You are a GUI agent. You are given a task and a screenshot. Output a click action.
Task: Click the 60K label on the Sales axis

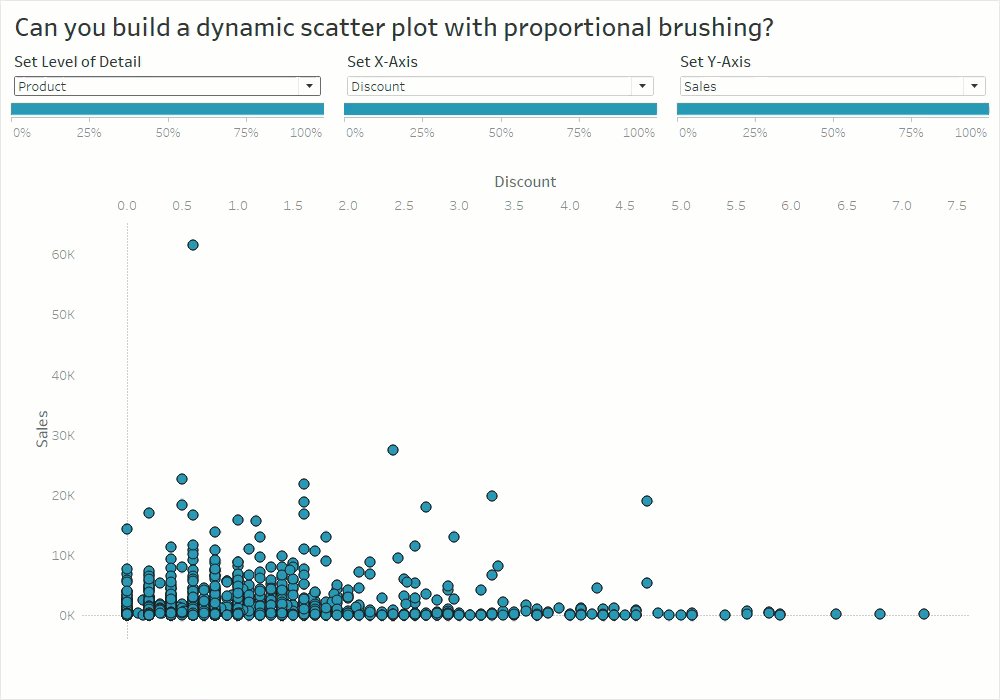tap(64, 255)
